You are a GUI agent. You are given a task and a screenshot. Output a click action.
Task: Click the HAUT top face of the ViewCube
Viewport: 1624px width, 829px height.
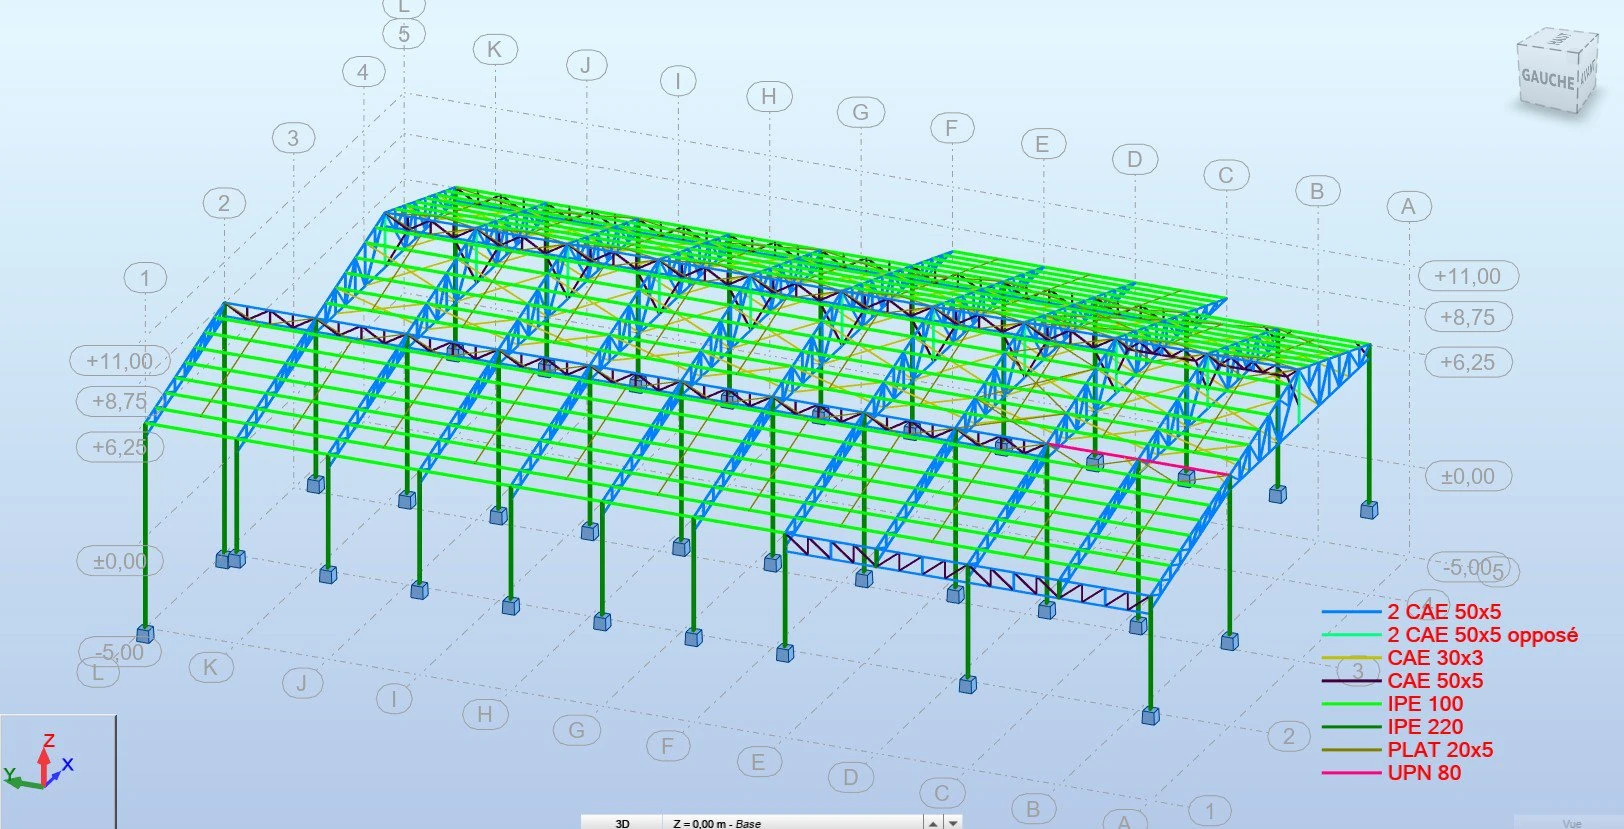pyautogui.click(x=1560, y=40)
